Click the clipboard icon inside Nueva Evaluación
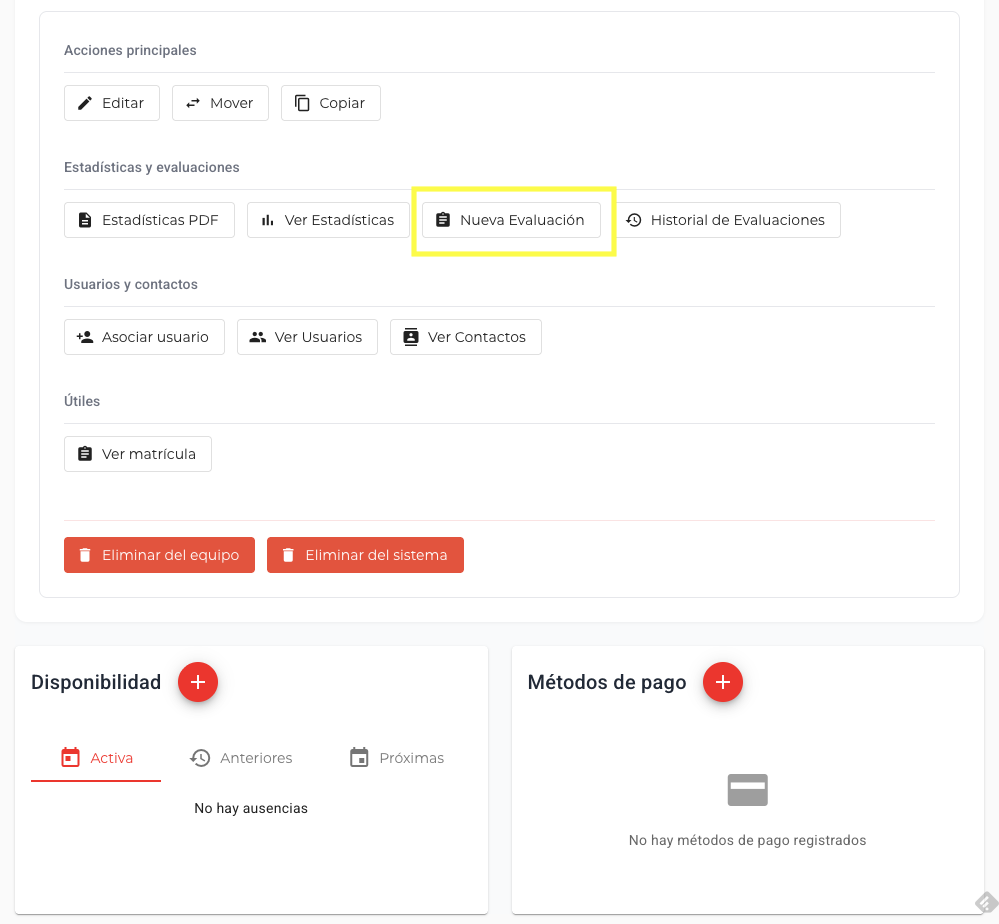Screen dimensions: 999x924 pyautogui.click(x=444, y=219)
